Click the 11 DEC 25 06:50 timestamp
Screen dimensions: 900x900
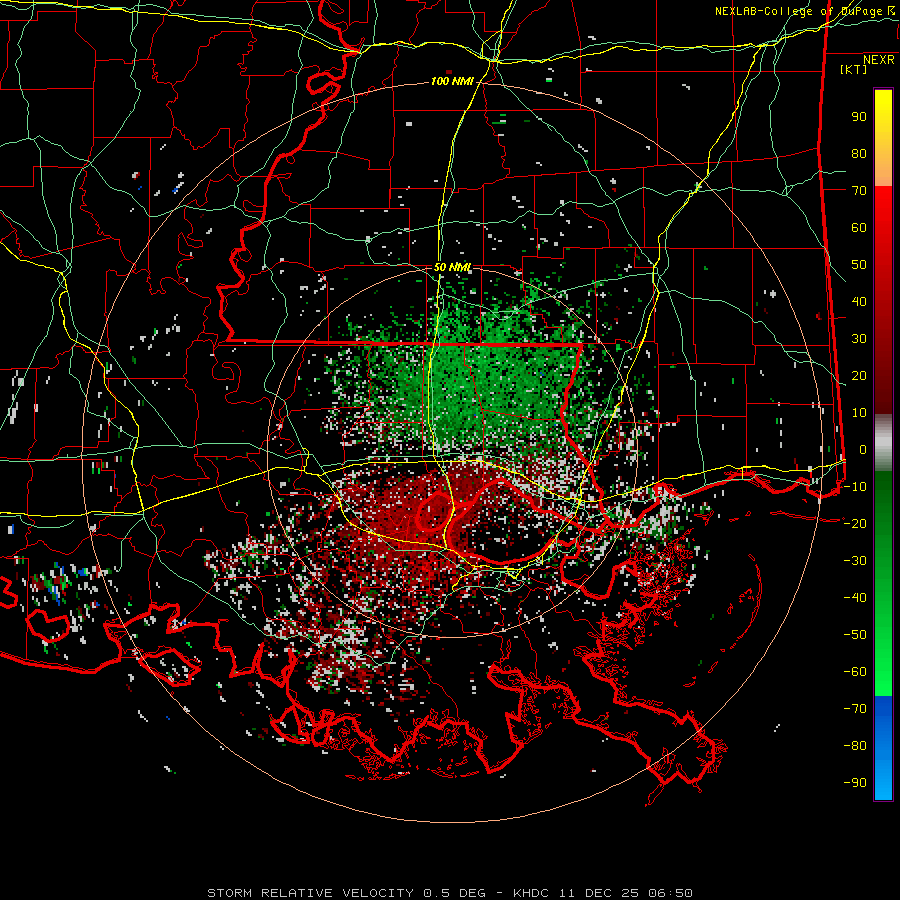pyautogui.click(x=626, y=893)
